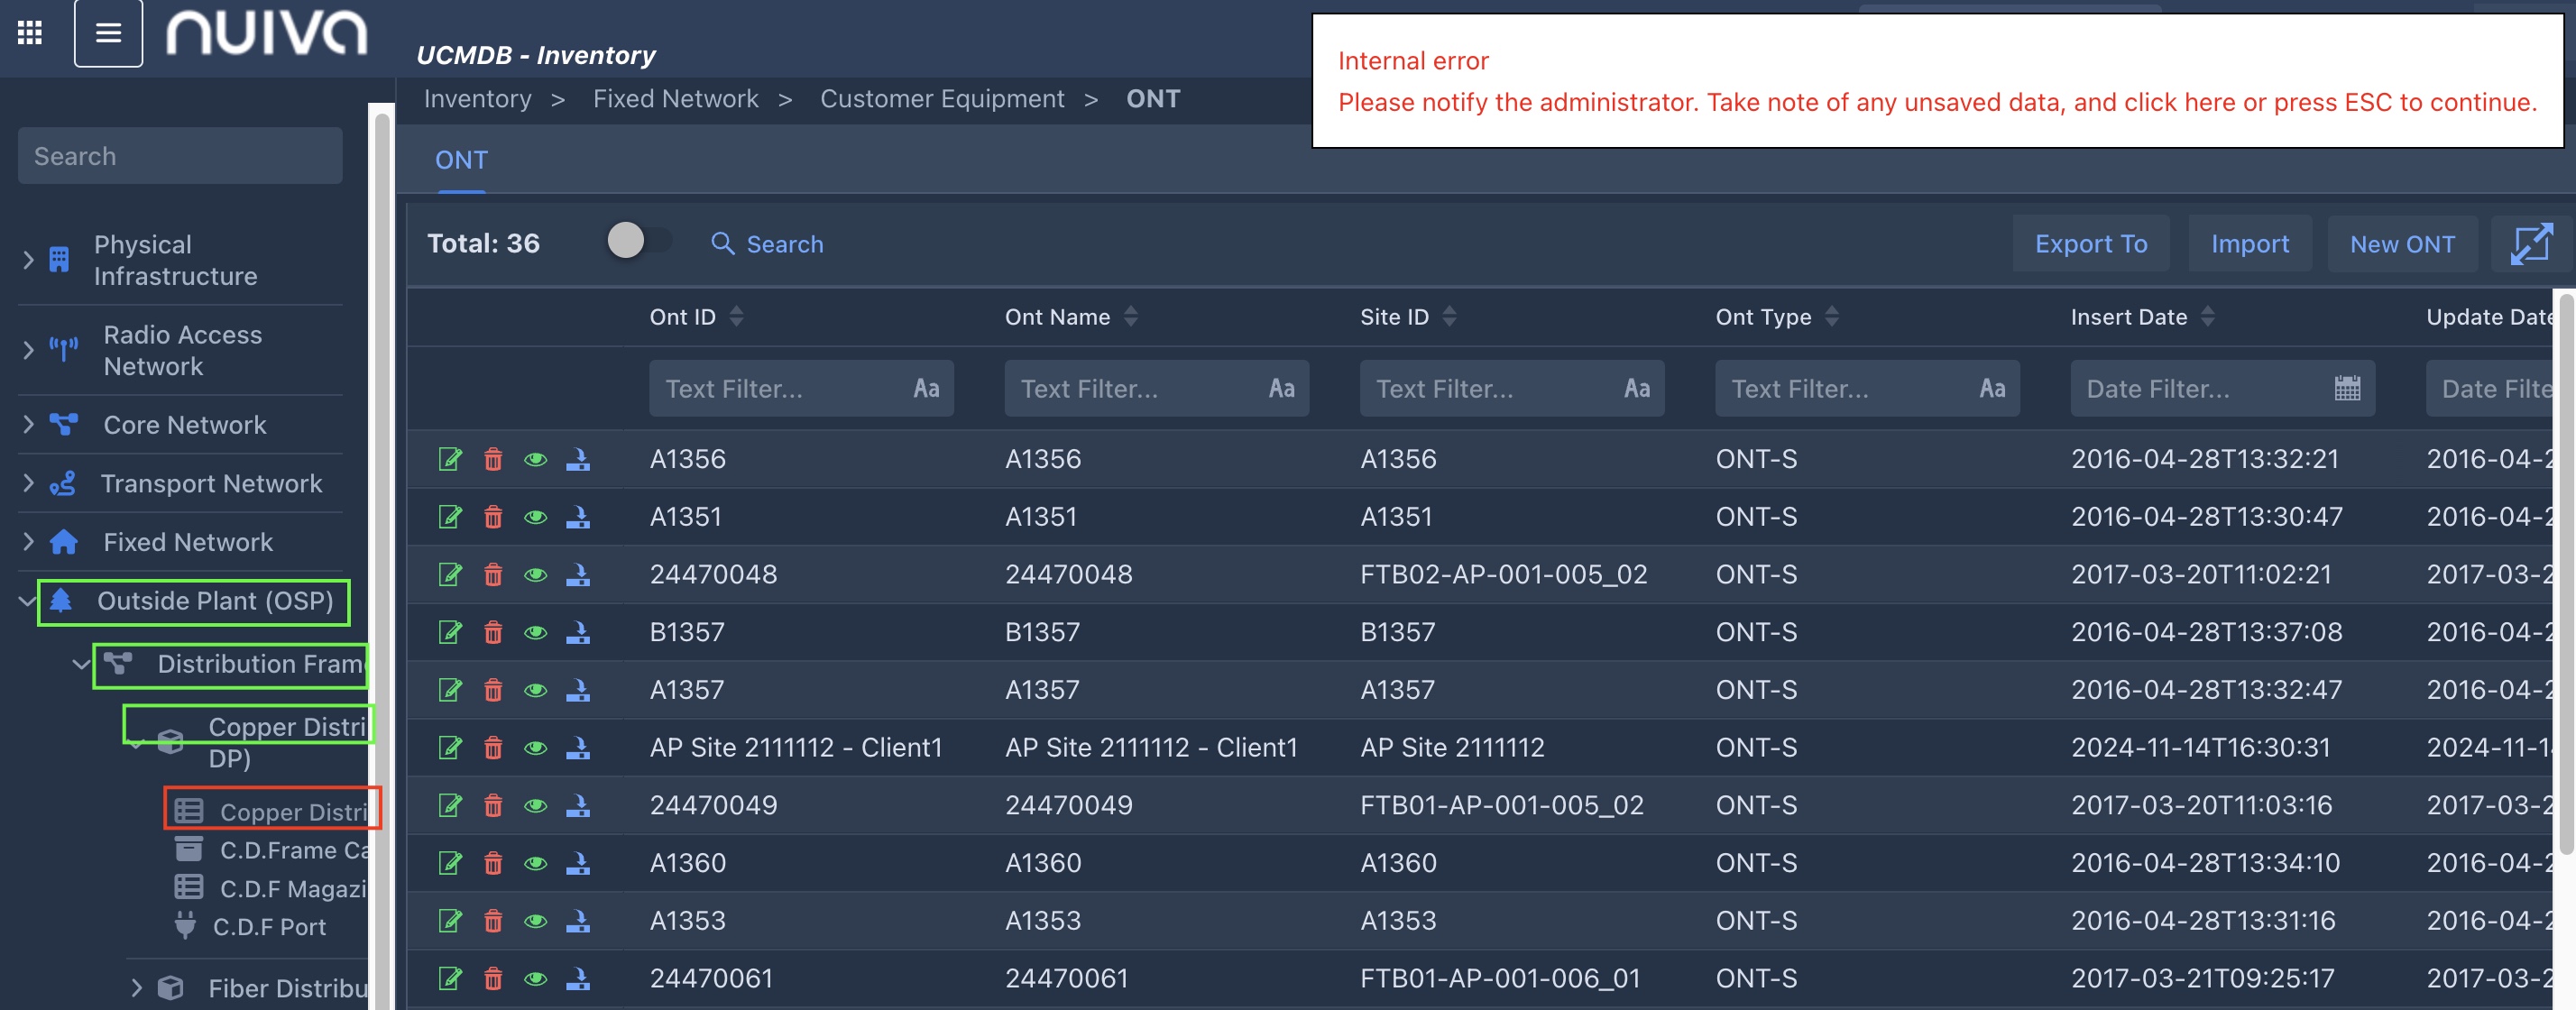Sort by Ont Name column arrows

[x=1130, y=317]
